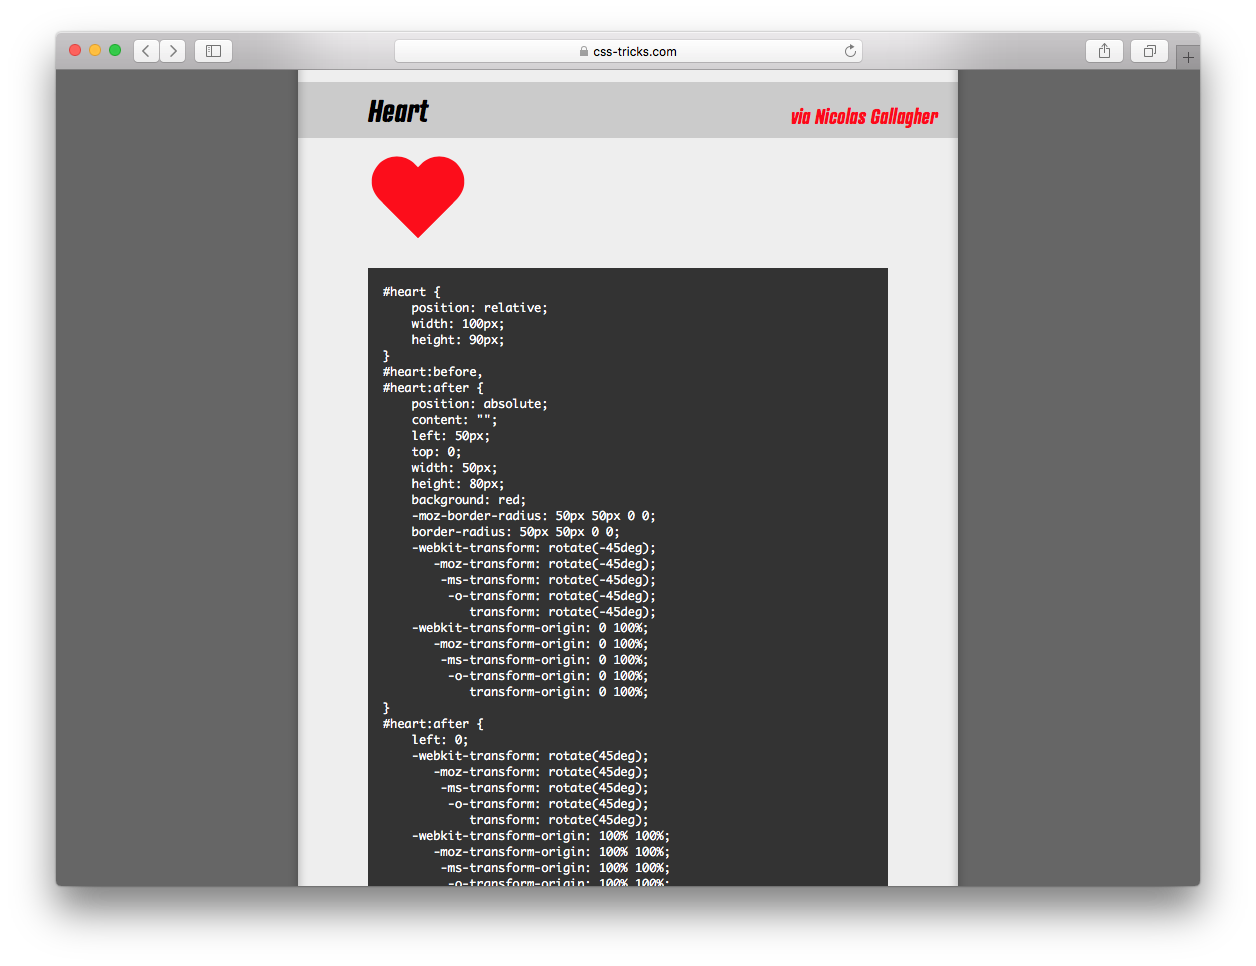This screenshot has height=966, width=1256.
Task: Navigate forward using the forward arrow icon
Action: (172, 50)
